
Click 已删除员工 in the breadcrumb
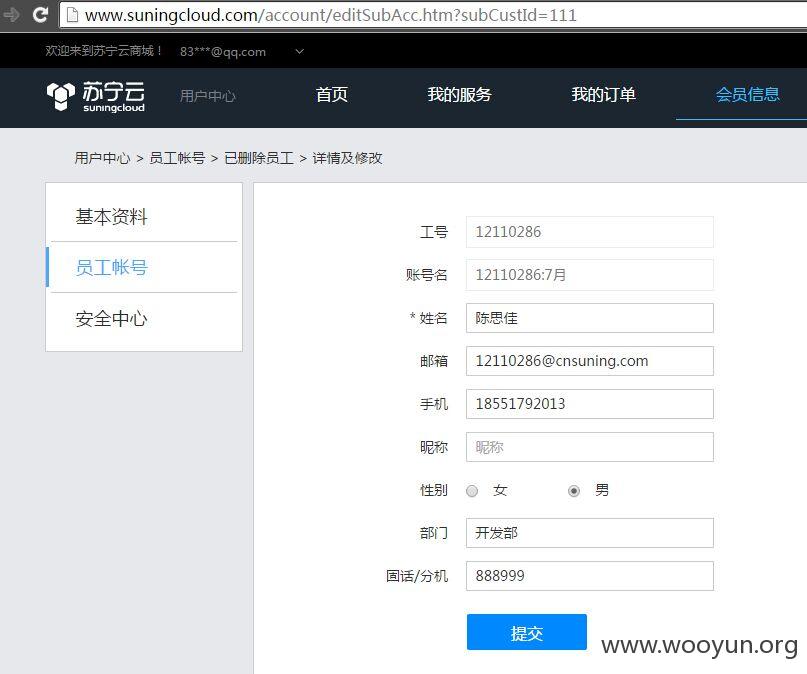click(259, 158)
